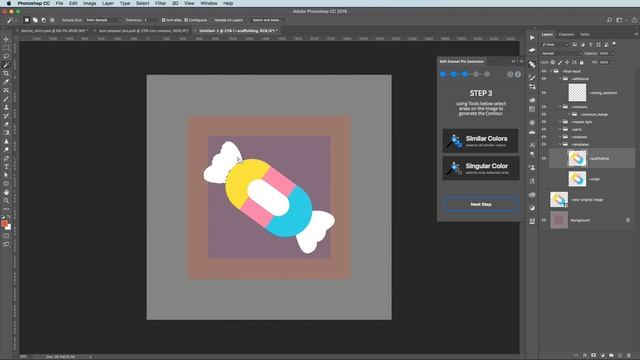Image resolution: width=640 pixels, height=360 pixels.
Task: Switch to the Paths tab
Action: tap(584, 35)
